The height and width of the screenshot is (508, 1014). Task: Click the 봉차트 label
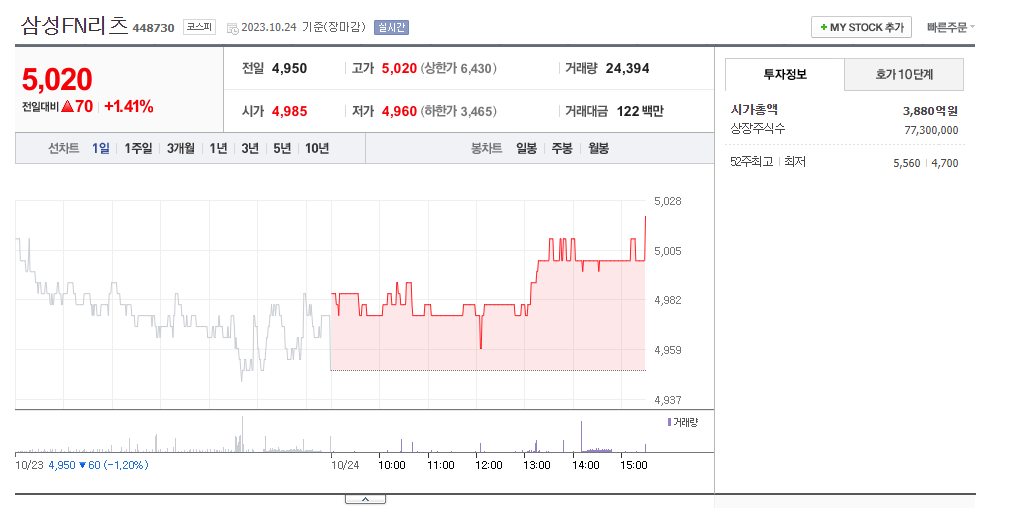point(486,148)
